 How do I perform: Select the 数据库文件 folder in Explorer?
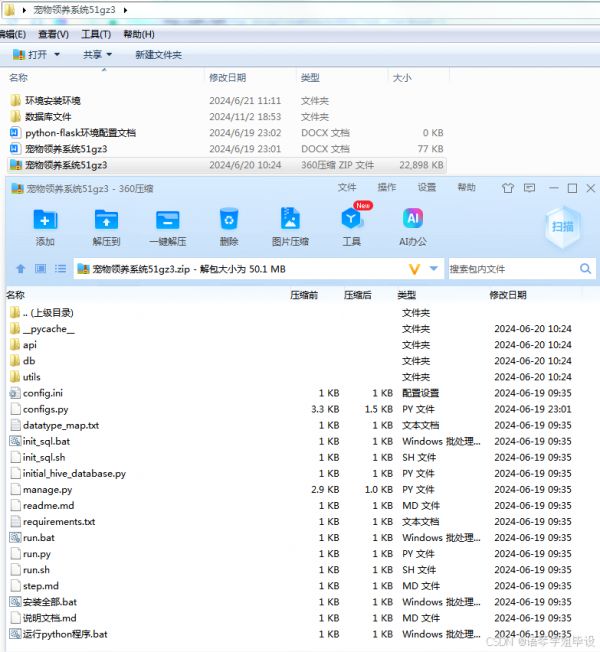coord(40,116)
